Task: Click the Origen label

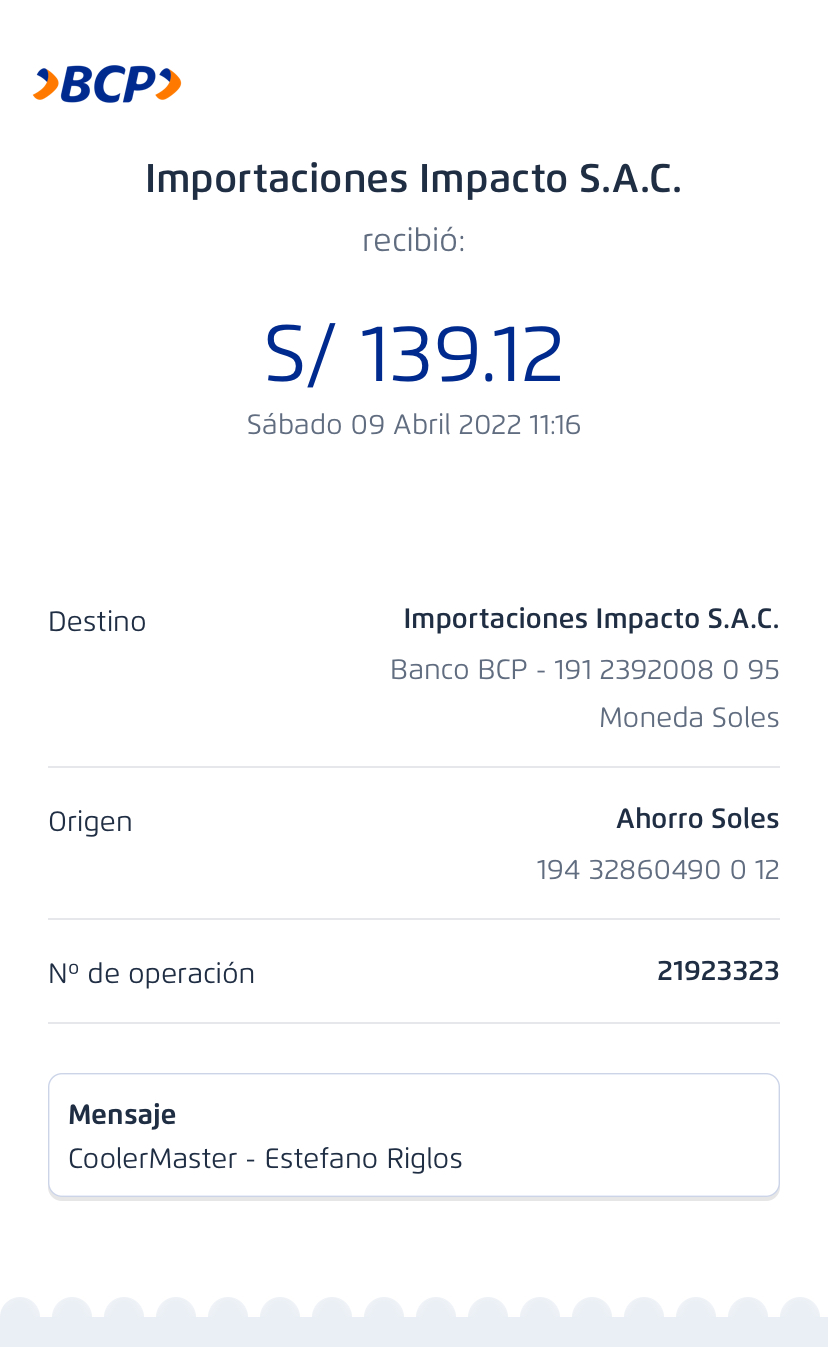Action: tap(90, 822)
